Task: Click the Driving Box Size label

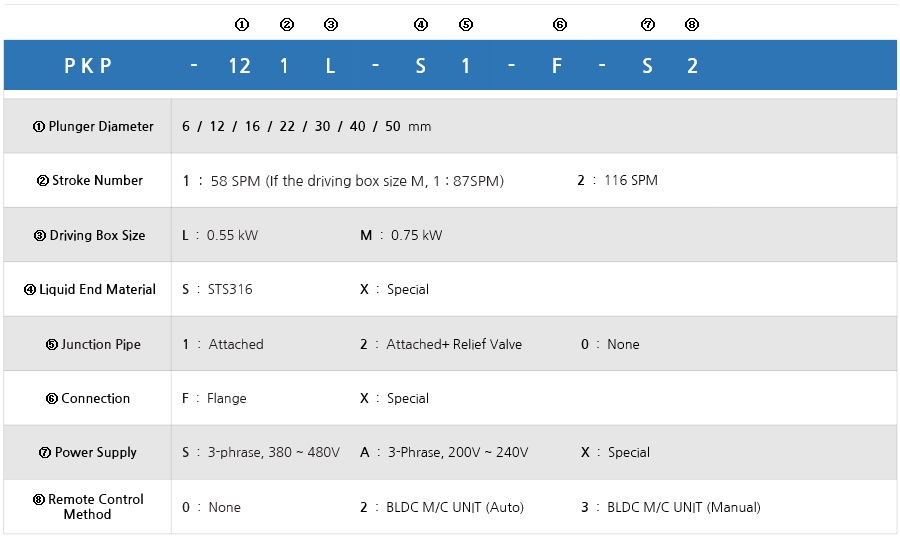Action: [89, 236]
